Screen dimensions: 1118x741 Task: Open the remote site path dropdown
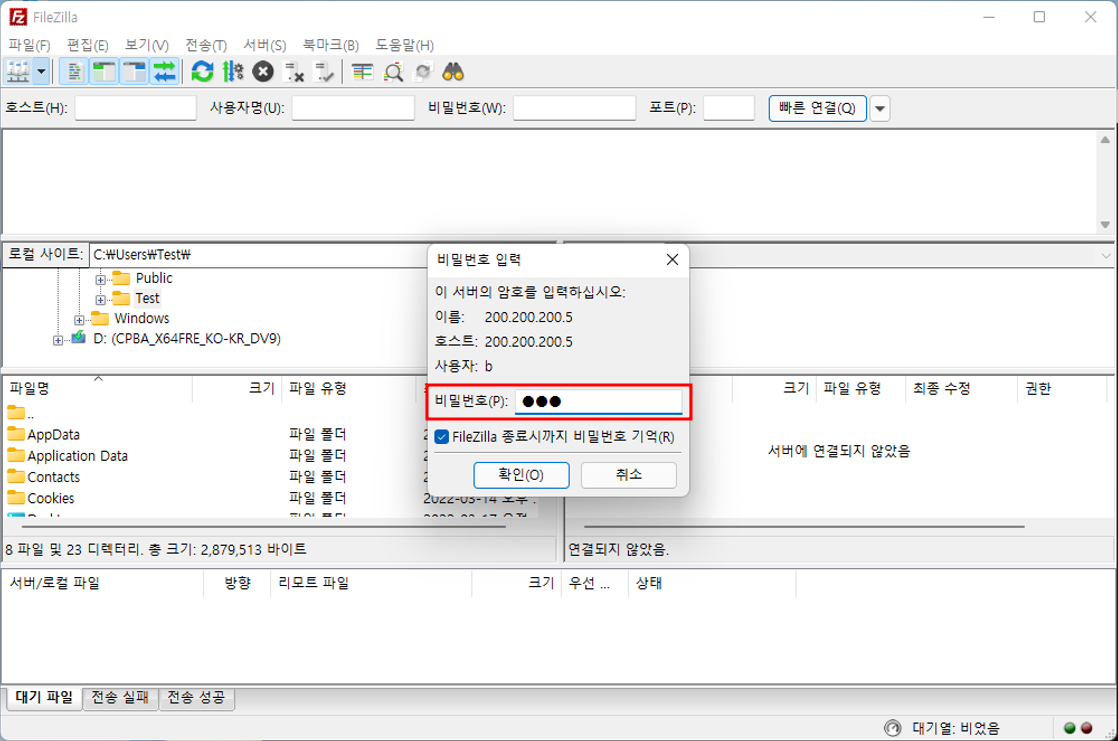click(x=1105, y=255)
